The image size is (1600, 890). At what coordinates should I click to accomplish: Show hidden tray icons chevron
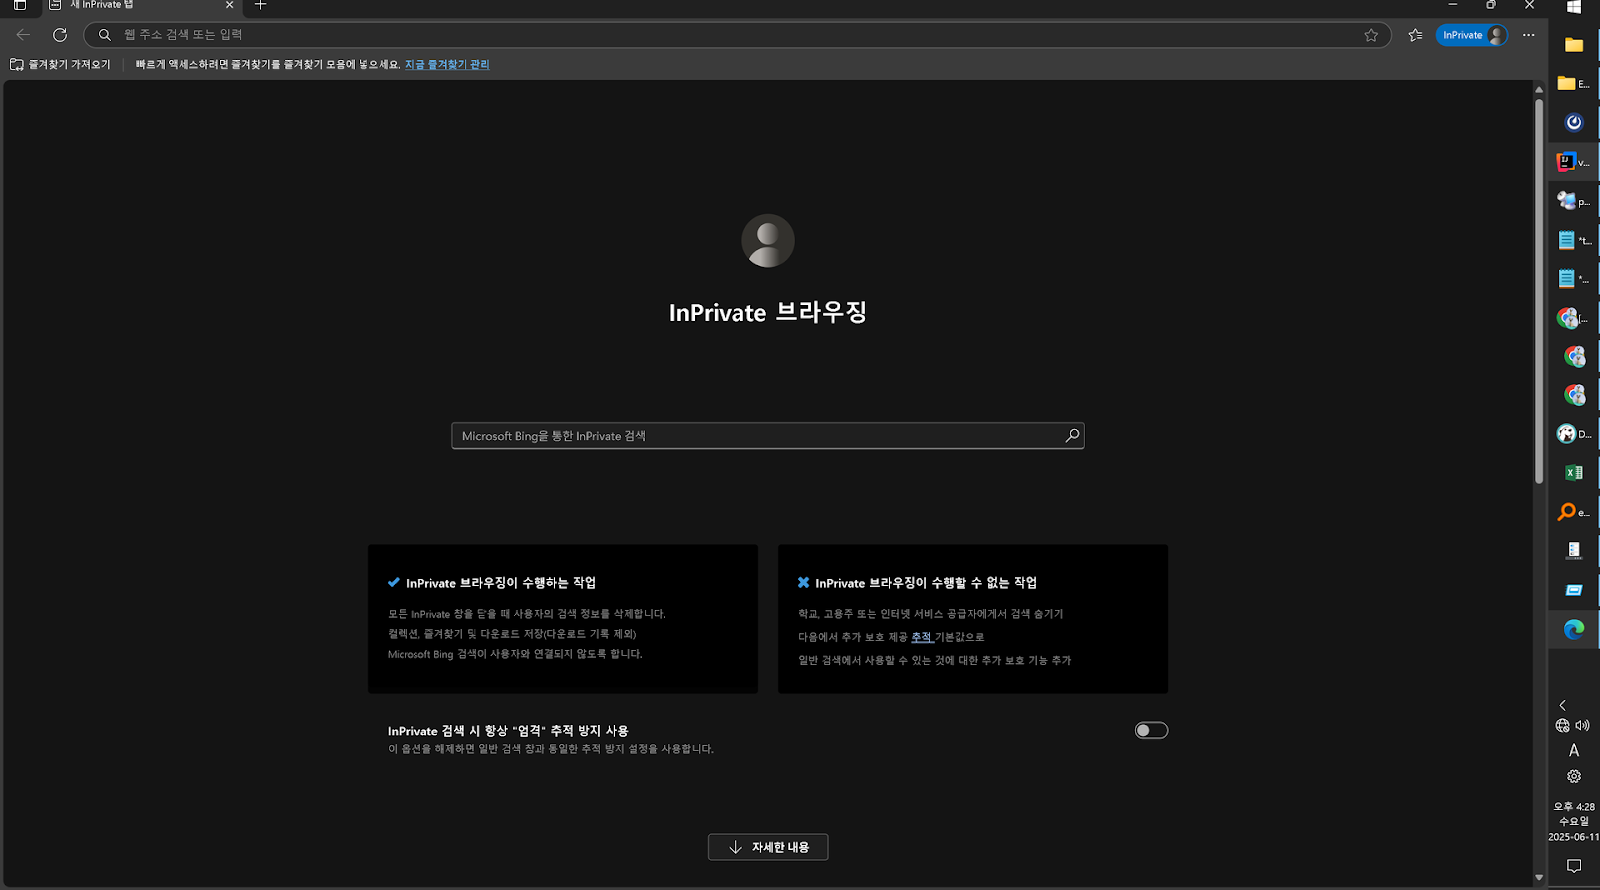(x=1563, y=705)
